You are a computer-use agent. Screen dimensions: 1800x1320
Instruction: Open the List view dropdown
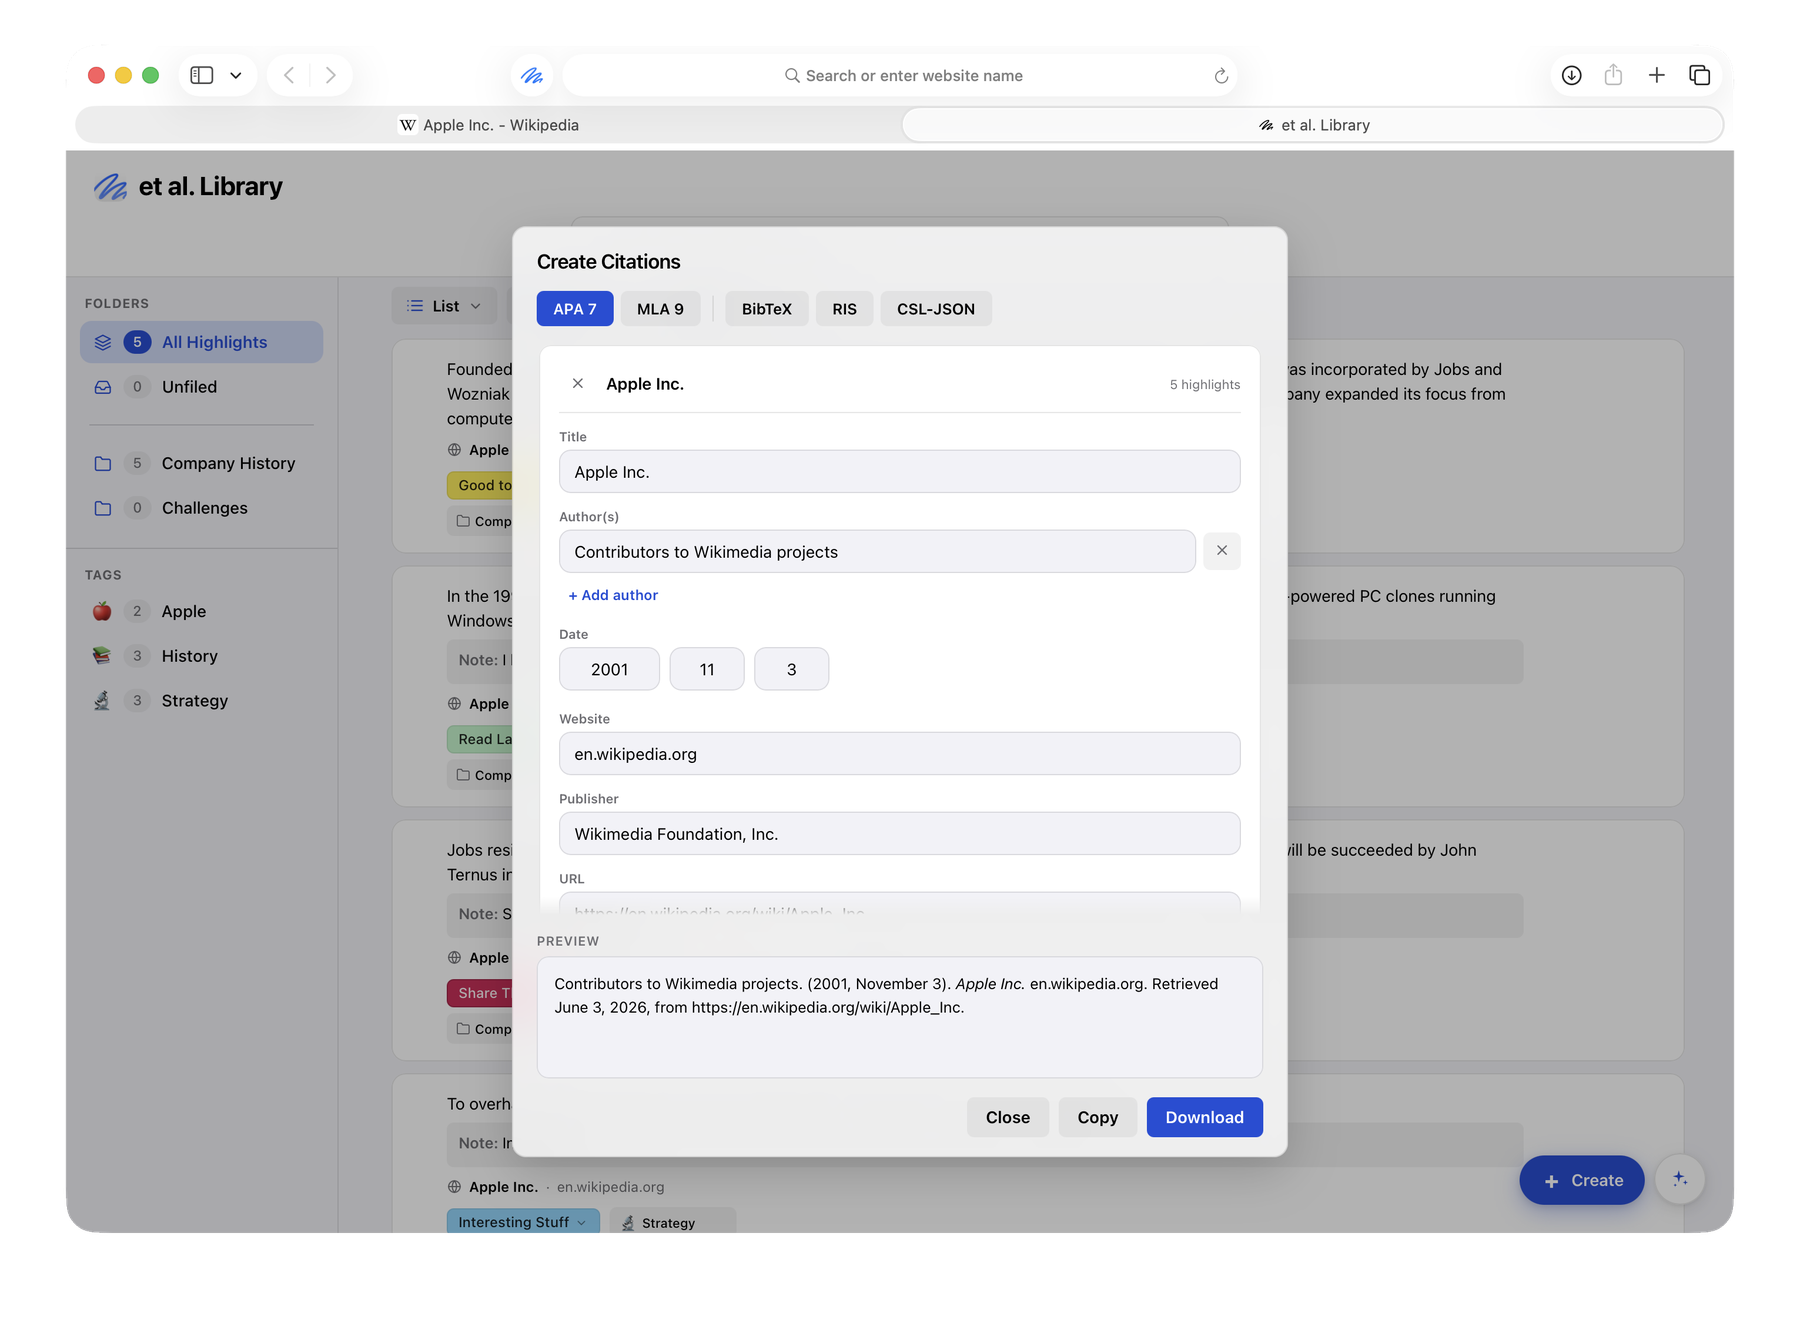click(x=444, y=306)
